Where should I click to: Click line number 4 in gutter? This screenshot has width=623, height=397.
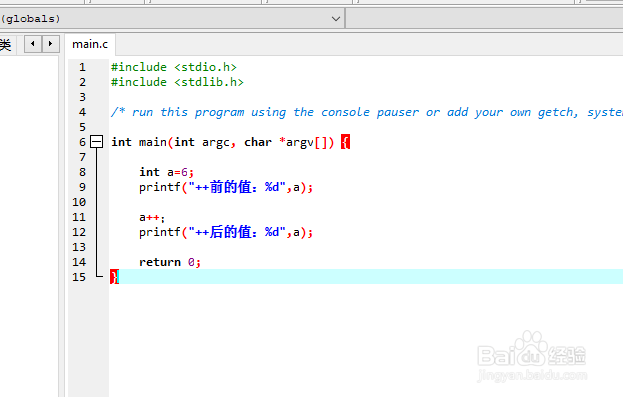click(x=82, y=112)
